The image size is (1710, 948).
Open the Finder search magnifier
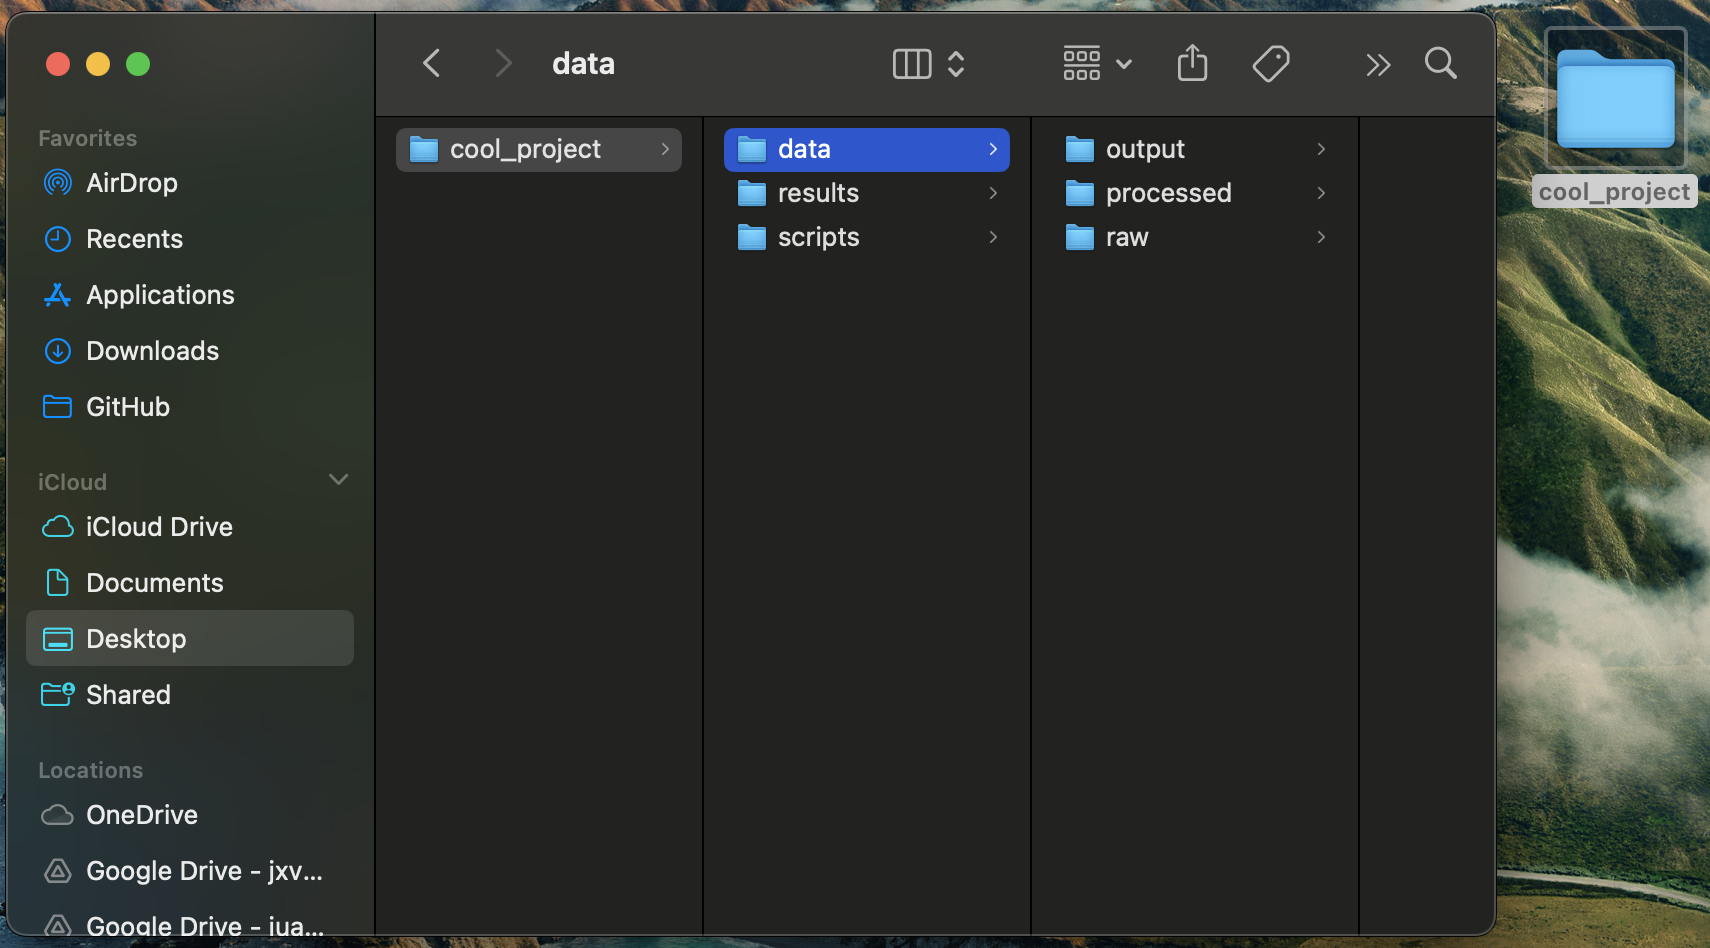1440,64
